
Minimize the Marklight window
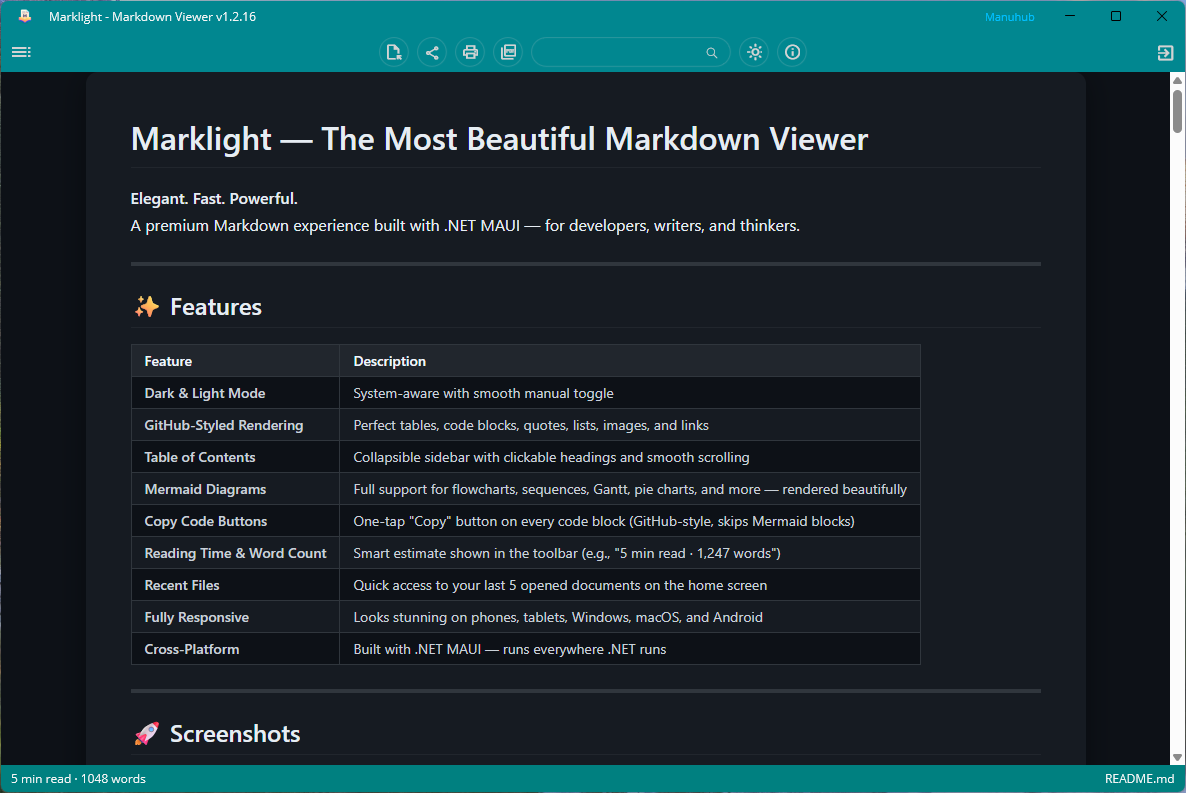pyautogui.click(x=1070, y=16)
